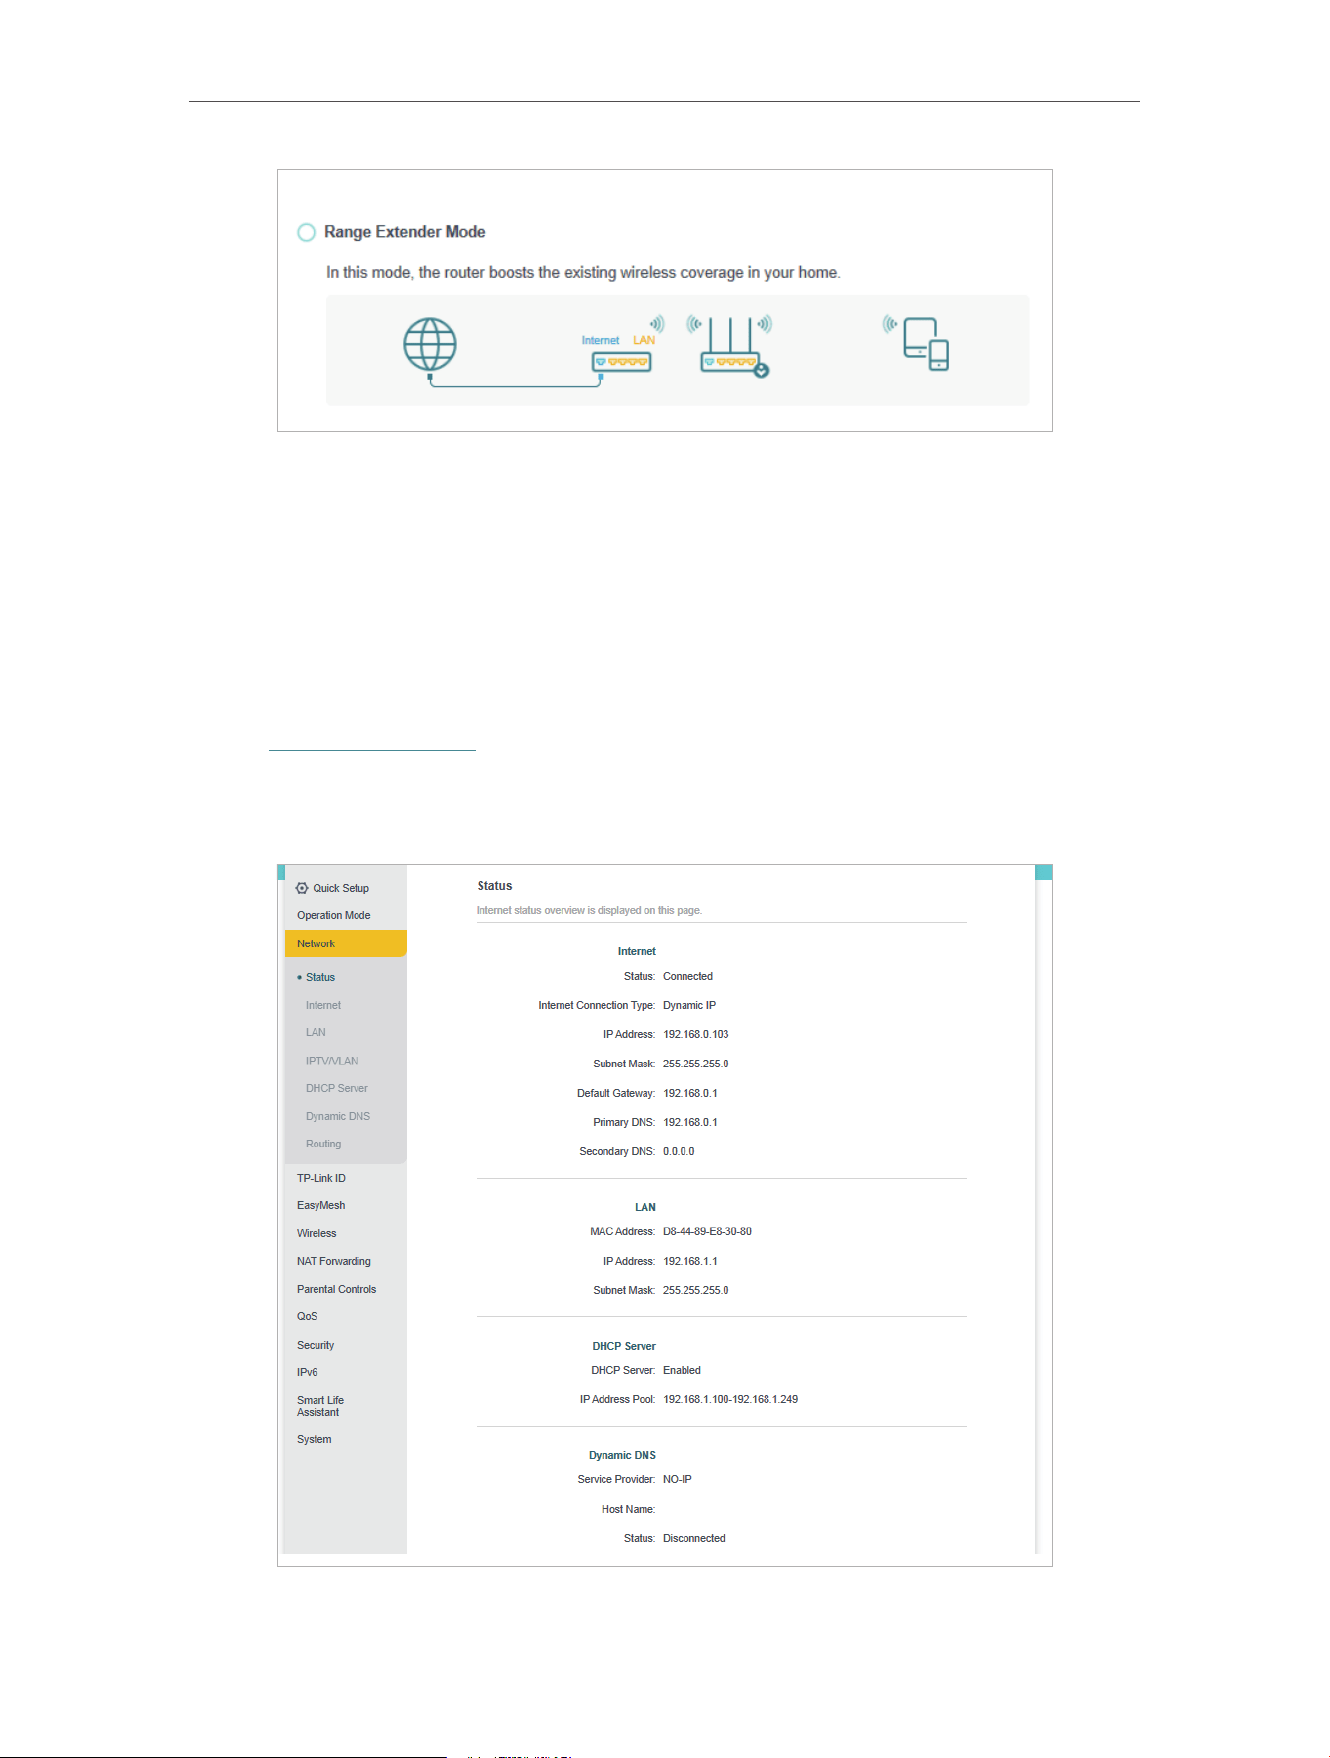Viewport: 1330px width, 1758px height.
Task: Click the IP Address Pool range value
Action: 730,1399
